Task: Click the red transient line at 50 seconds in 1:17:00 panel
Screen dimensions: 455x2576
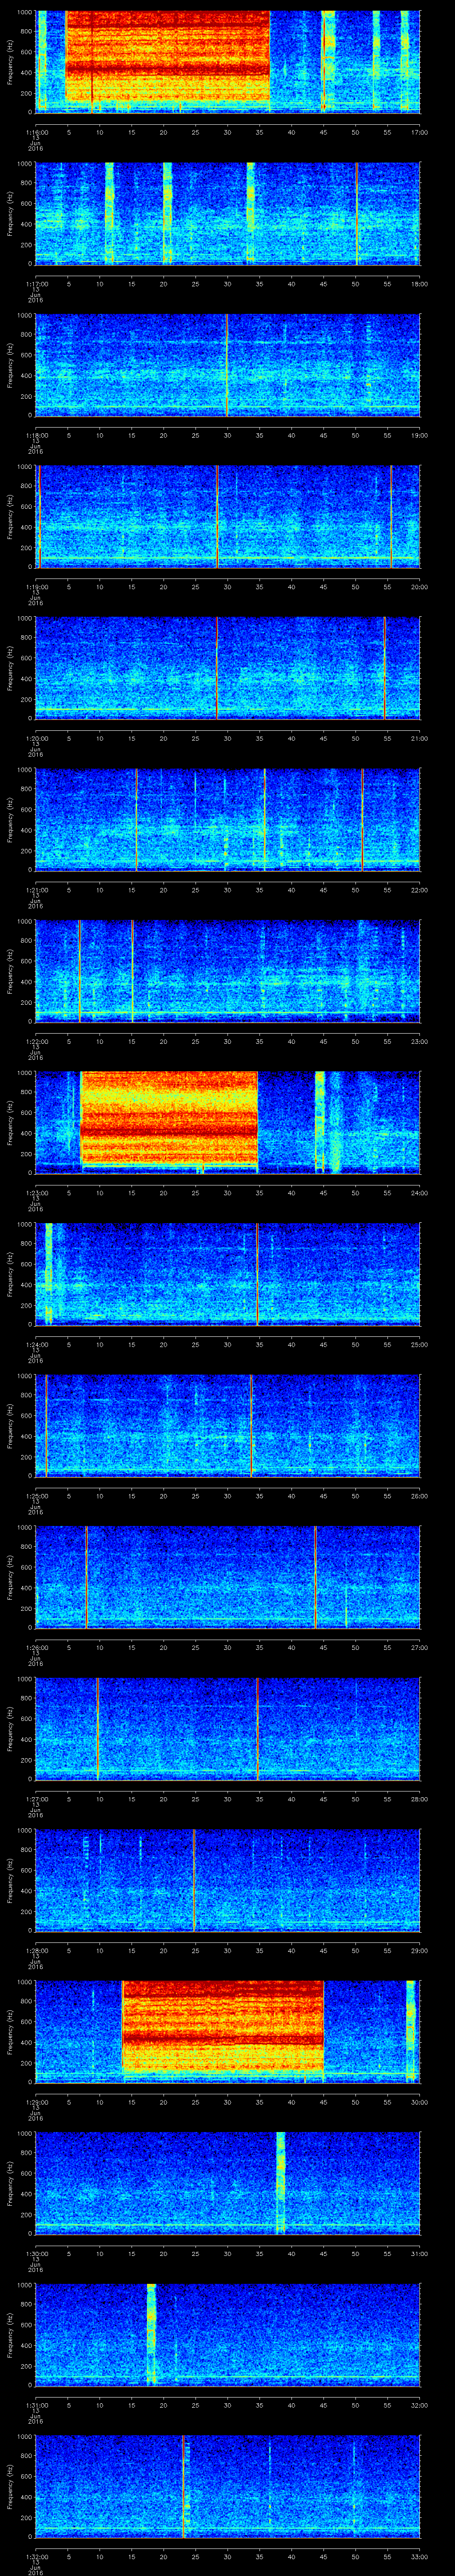Action: [356, 214]
